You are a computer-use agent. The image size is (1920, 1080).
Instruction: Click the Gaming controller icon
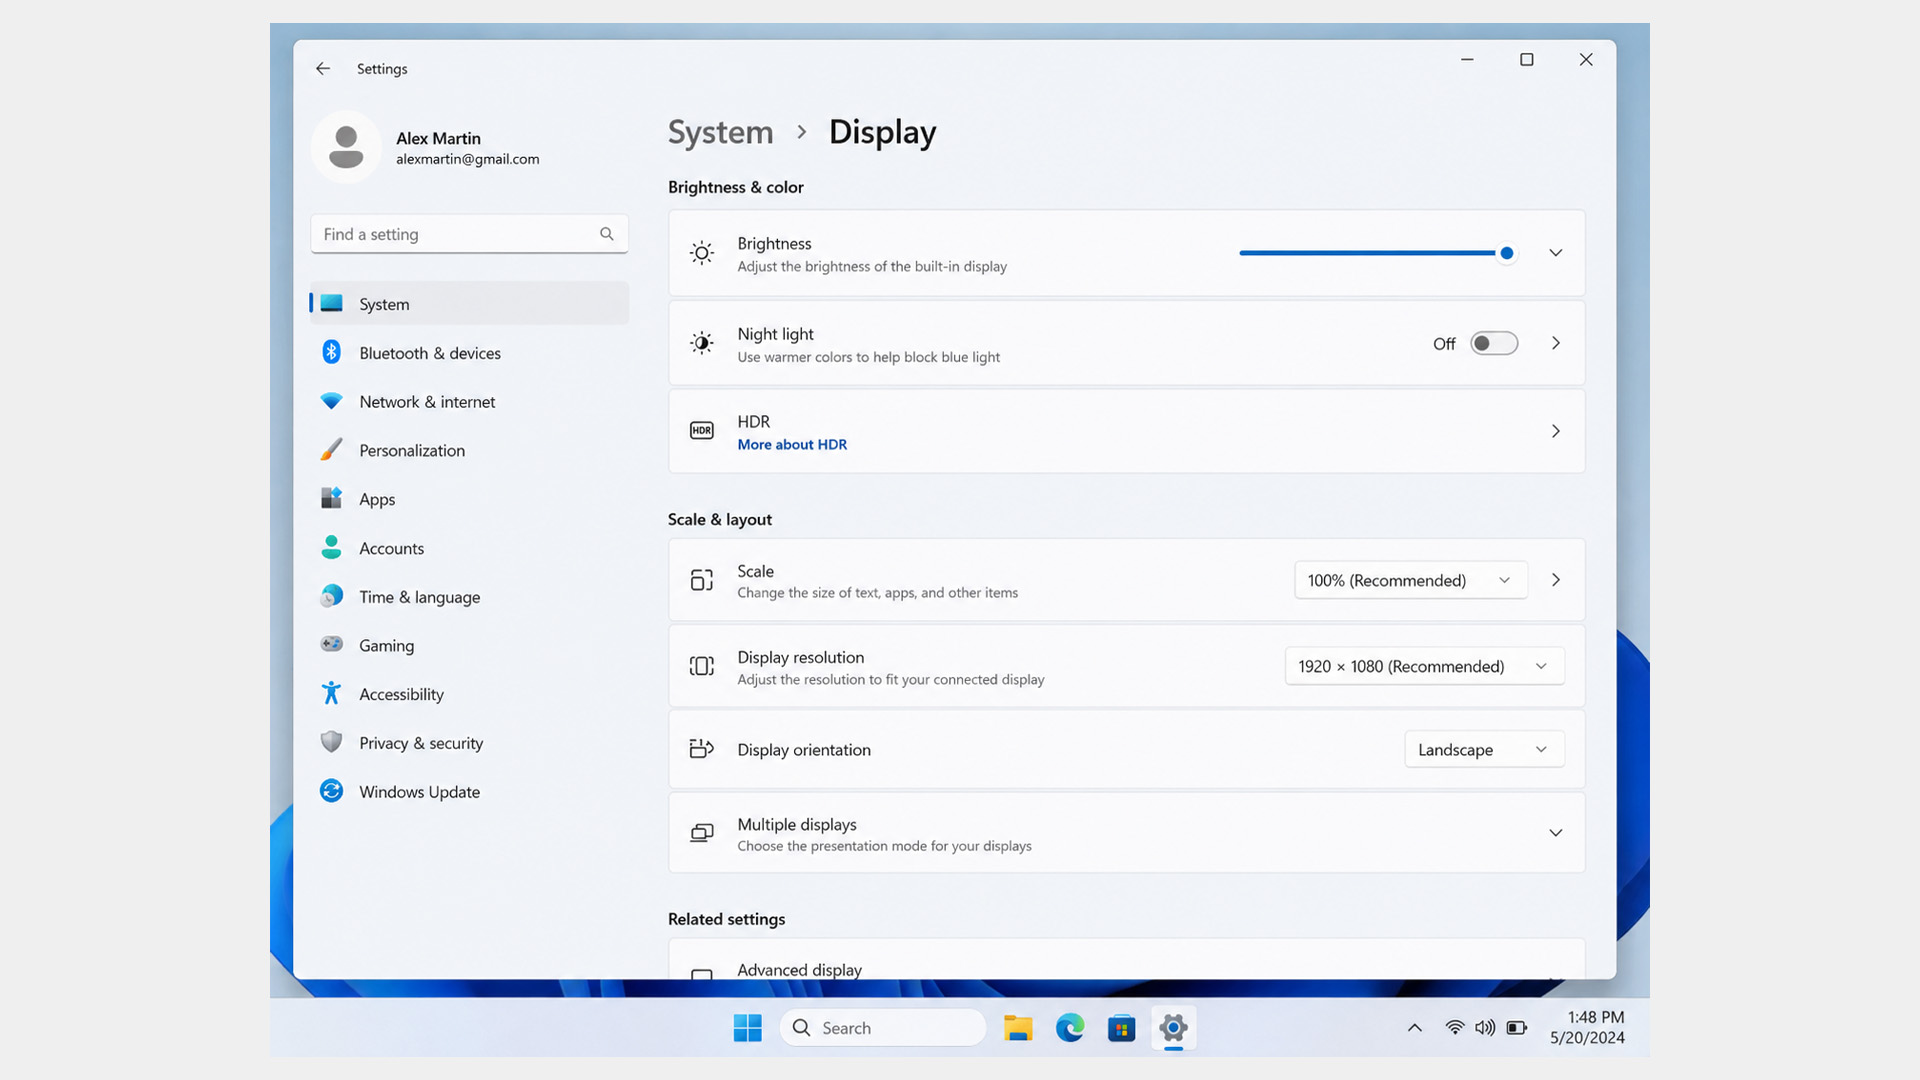pyautogui.click(x=332, y=644)
